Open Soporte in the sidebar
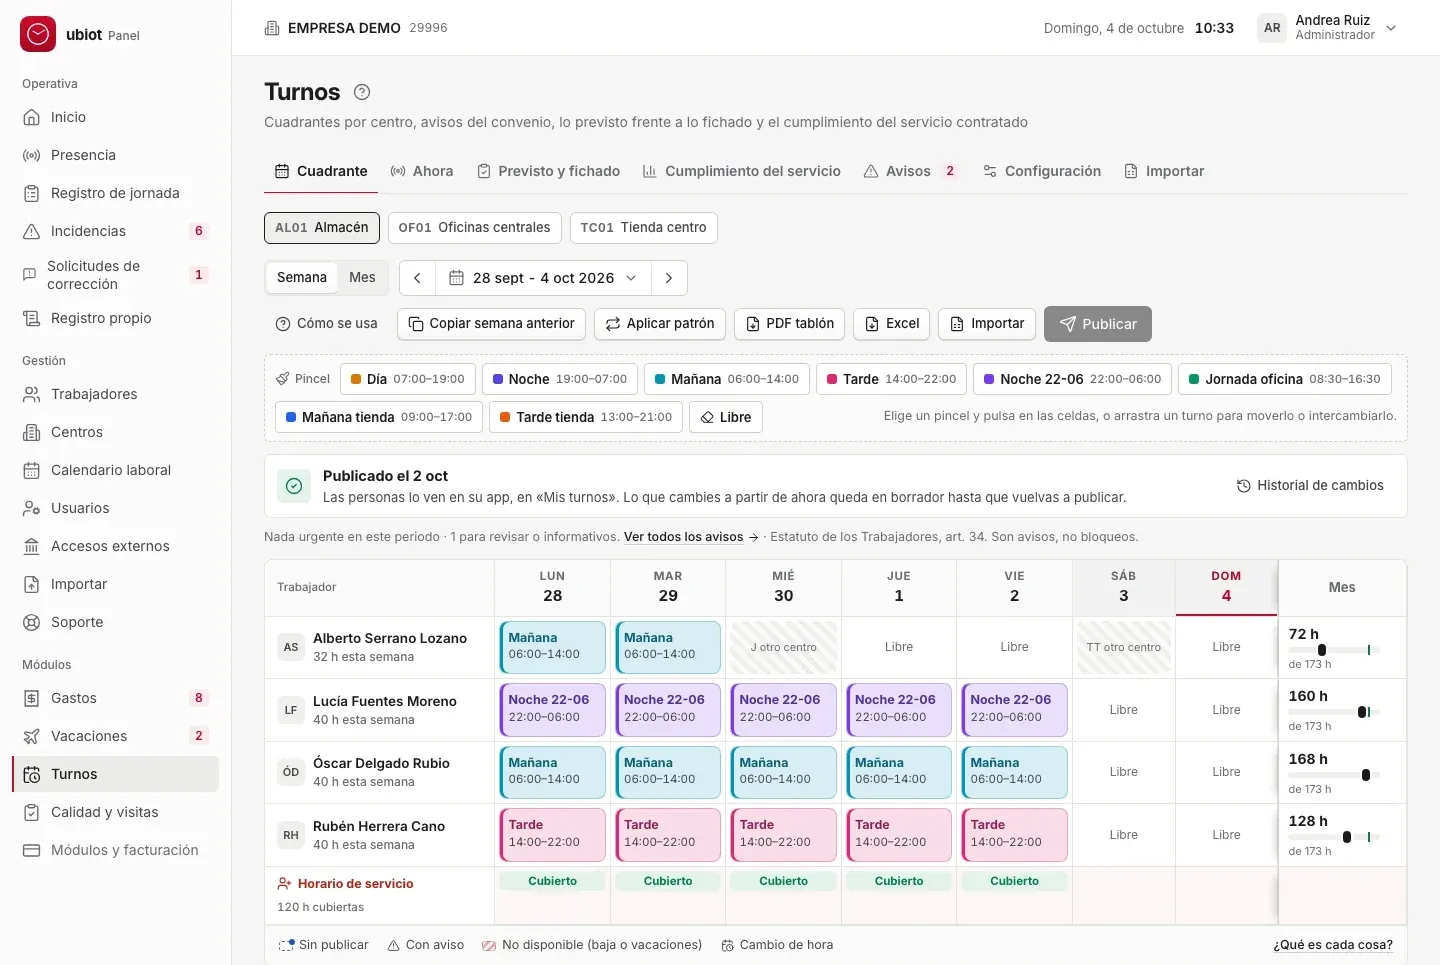 115,622
